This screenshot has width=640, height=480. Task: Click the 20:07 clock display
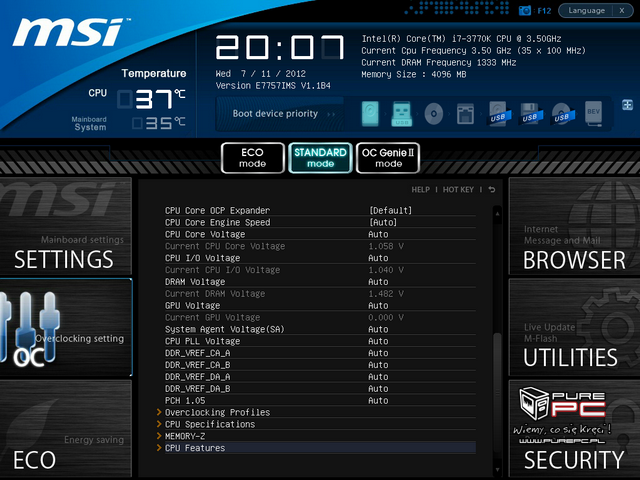coord(280,47)
